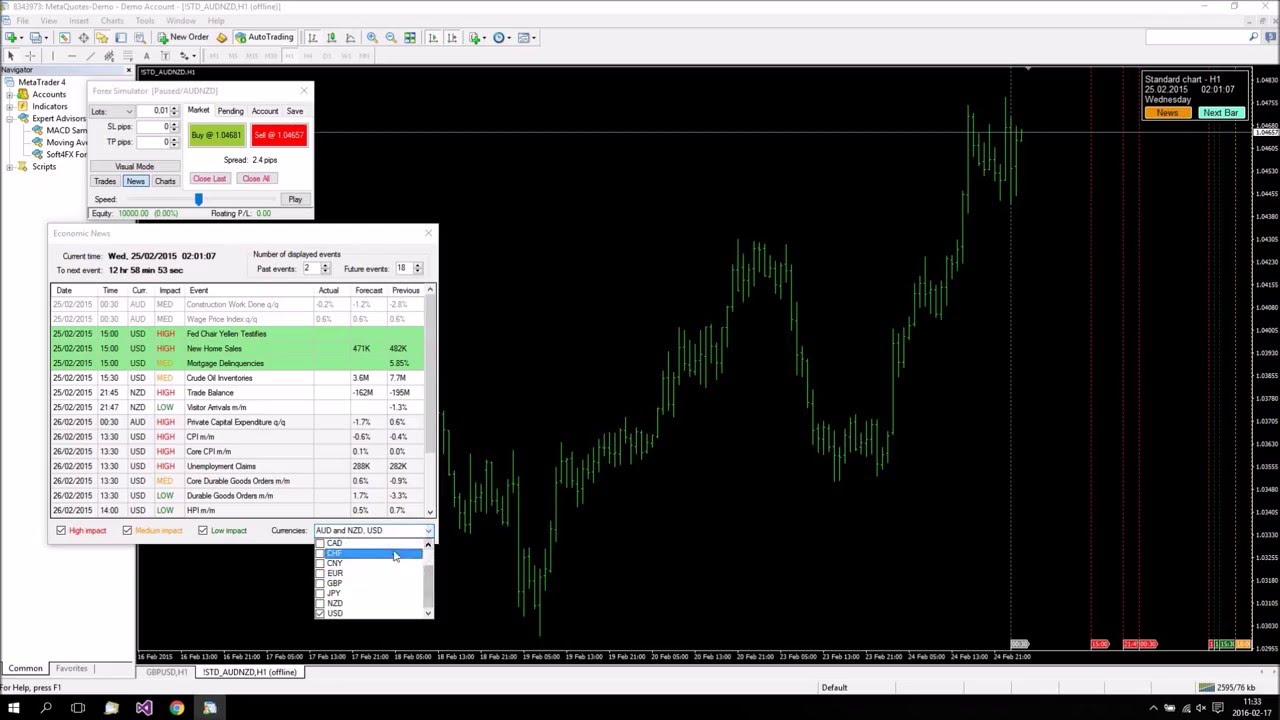This screenshot has height=720, width=1280.
Task: Toggle the AutoTrading button
Action: (264, 37)
